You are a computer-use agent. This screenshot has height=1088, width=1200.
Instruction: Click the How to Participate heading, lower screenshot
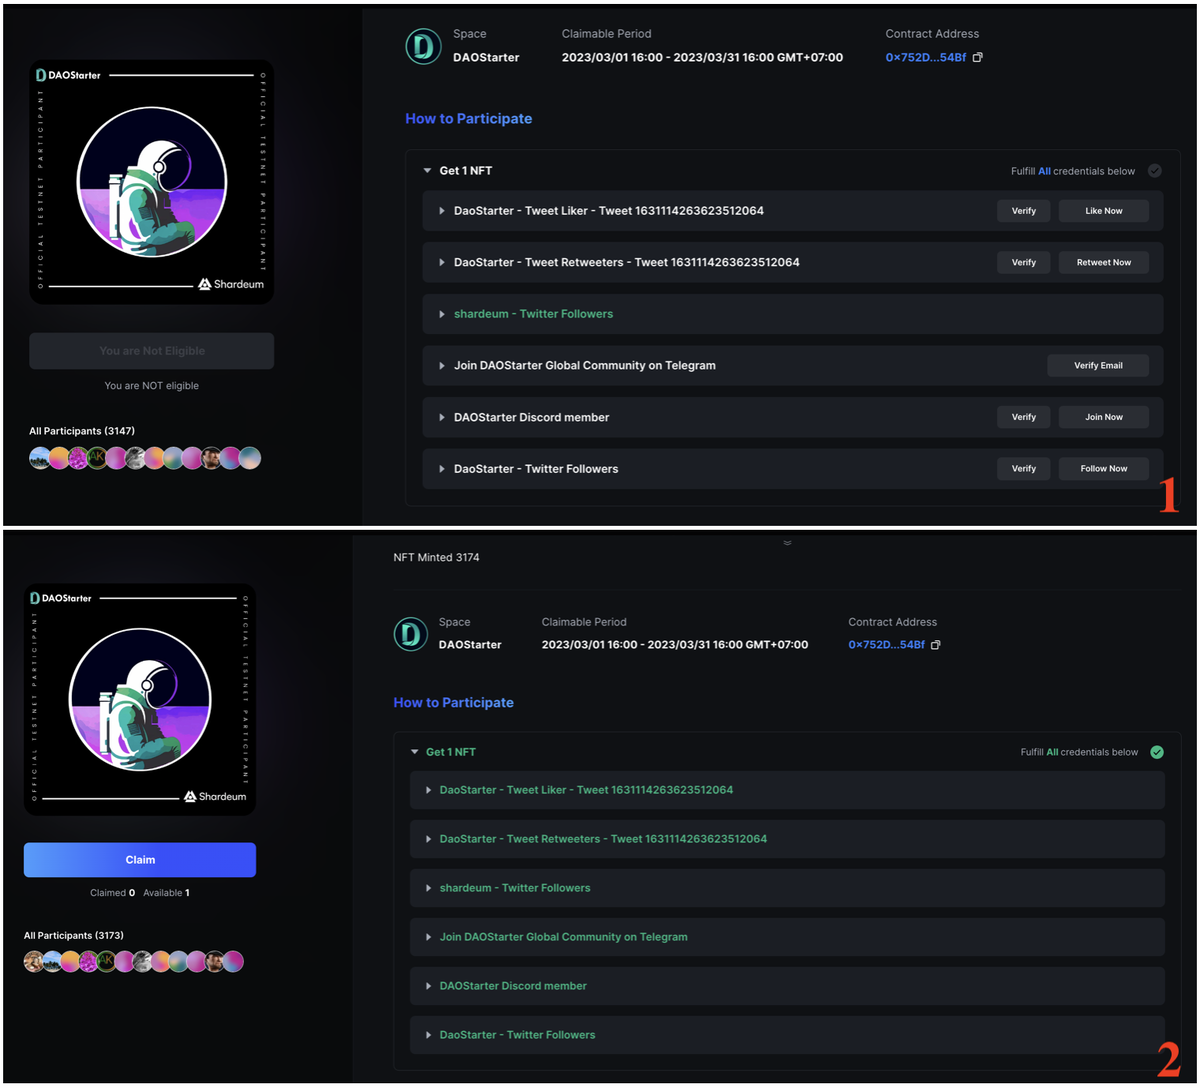coord(453,703)
